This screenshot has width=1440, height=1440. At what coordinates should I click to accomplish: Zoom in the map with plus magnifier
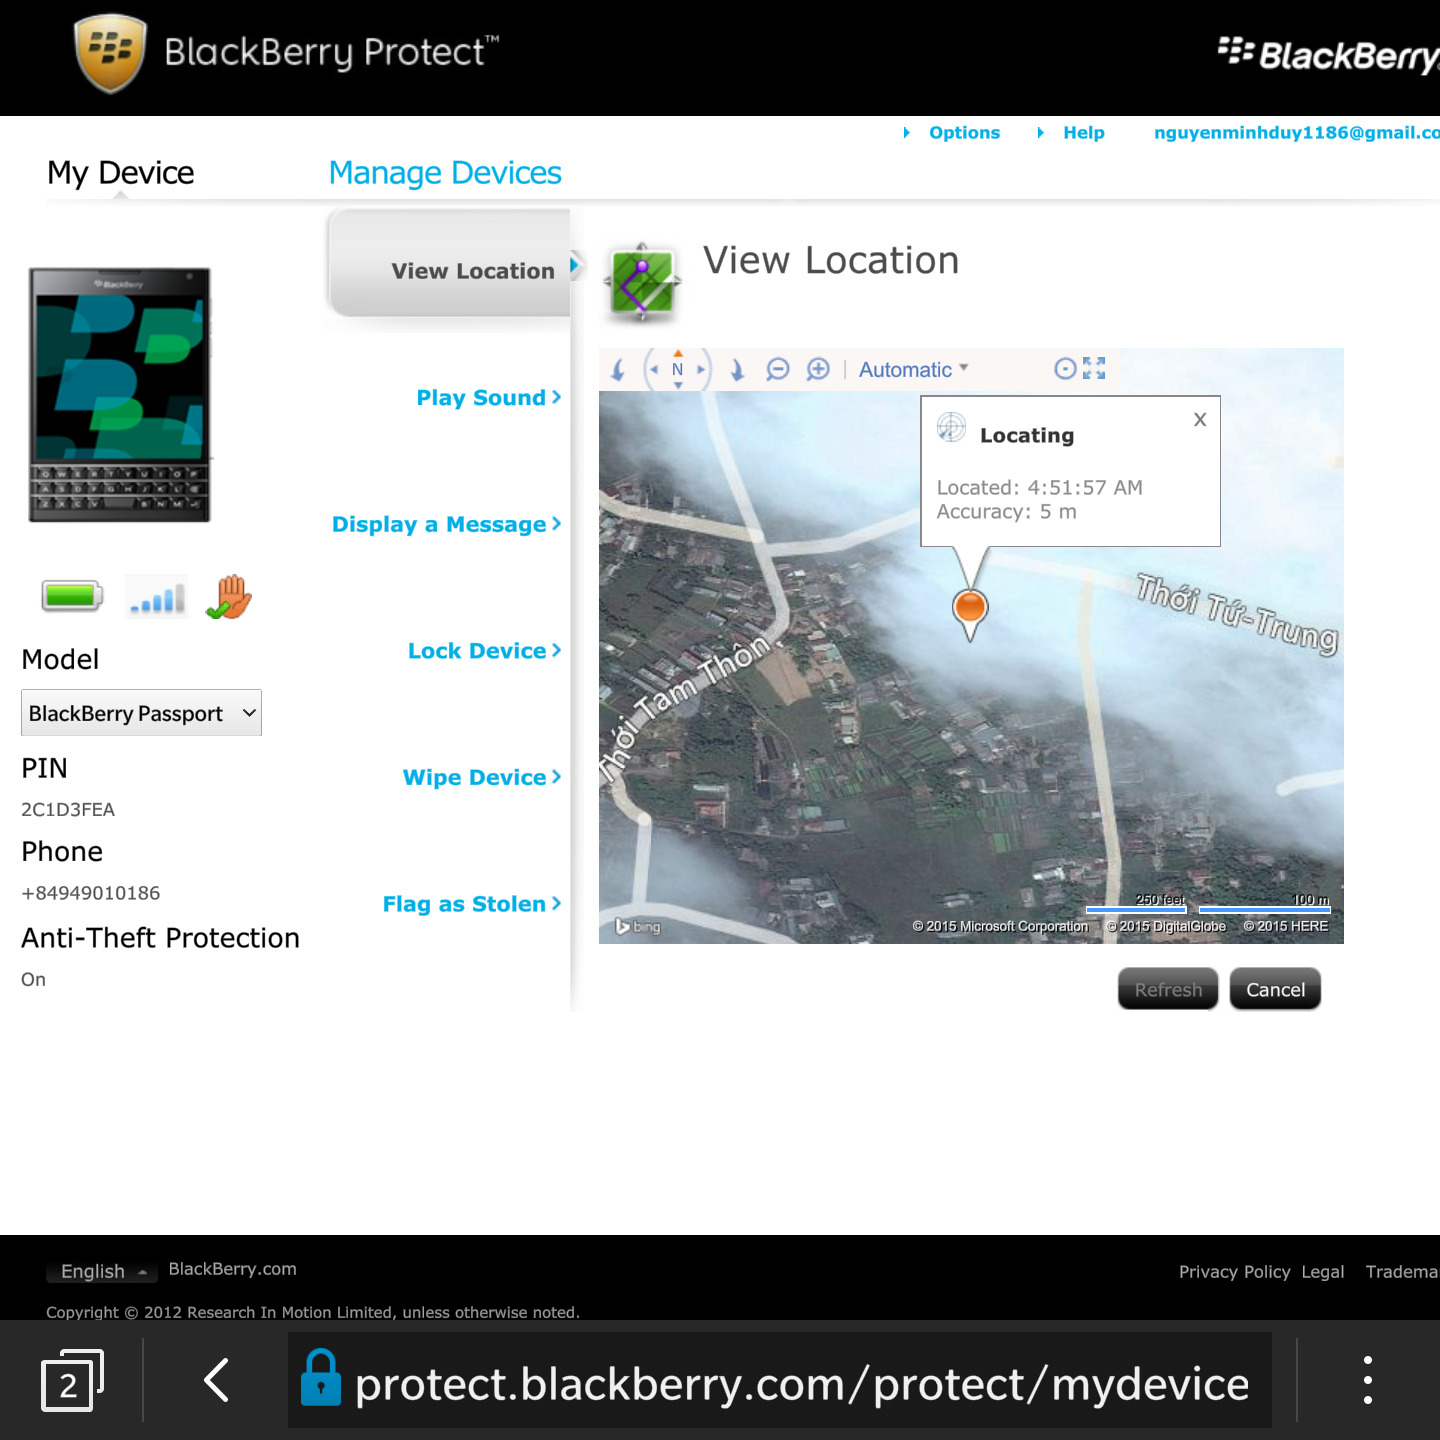tap(818, 369)
